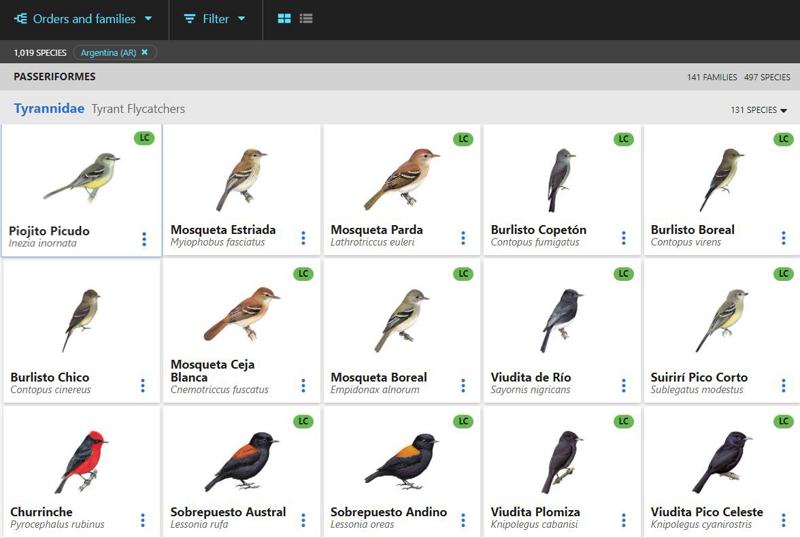The image size is (800, 538).
Task: Open more options for Piojito Picudo
Action: coord(144,239)
